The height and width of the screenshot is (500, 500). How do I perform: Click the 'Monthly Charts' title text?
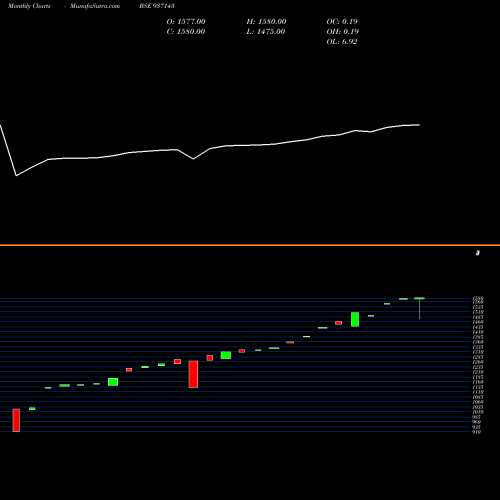(29, 6)
